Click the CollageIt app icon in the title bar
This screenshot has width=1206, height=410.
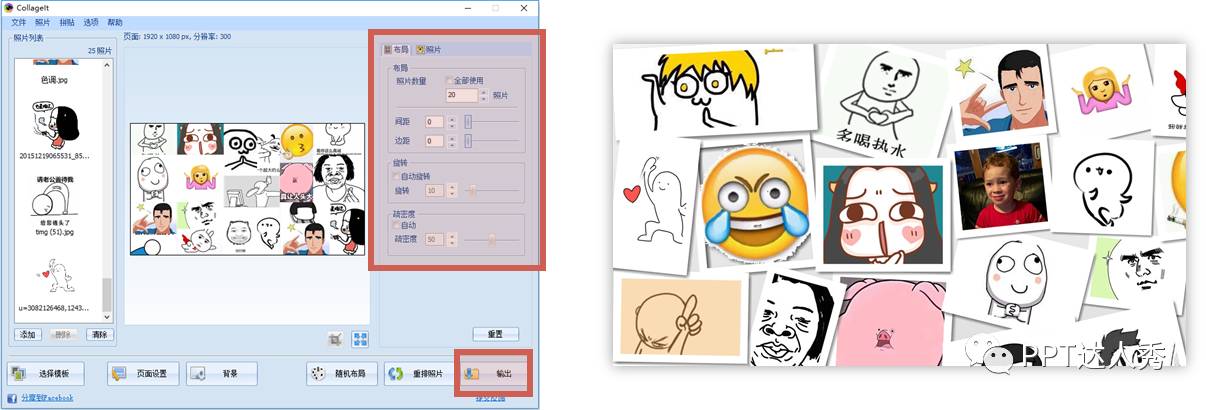point(9,7)
